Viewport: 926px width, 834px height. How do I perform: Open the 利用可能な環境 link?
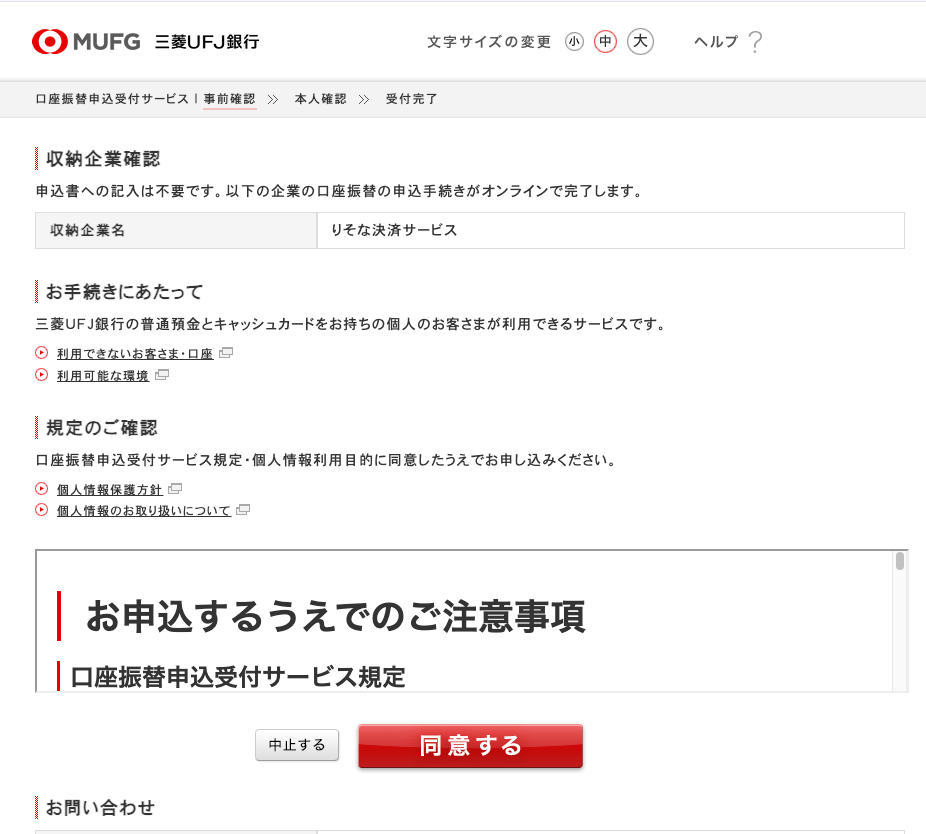102,376
